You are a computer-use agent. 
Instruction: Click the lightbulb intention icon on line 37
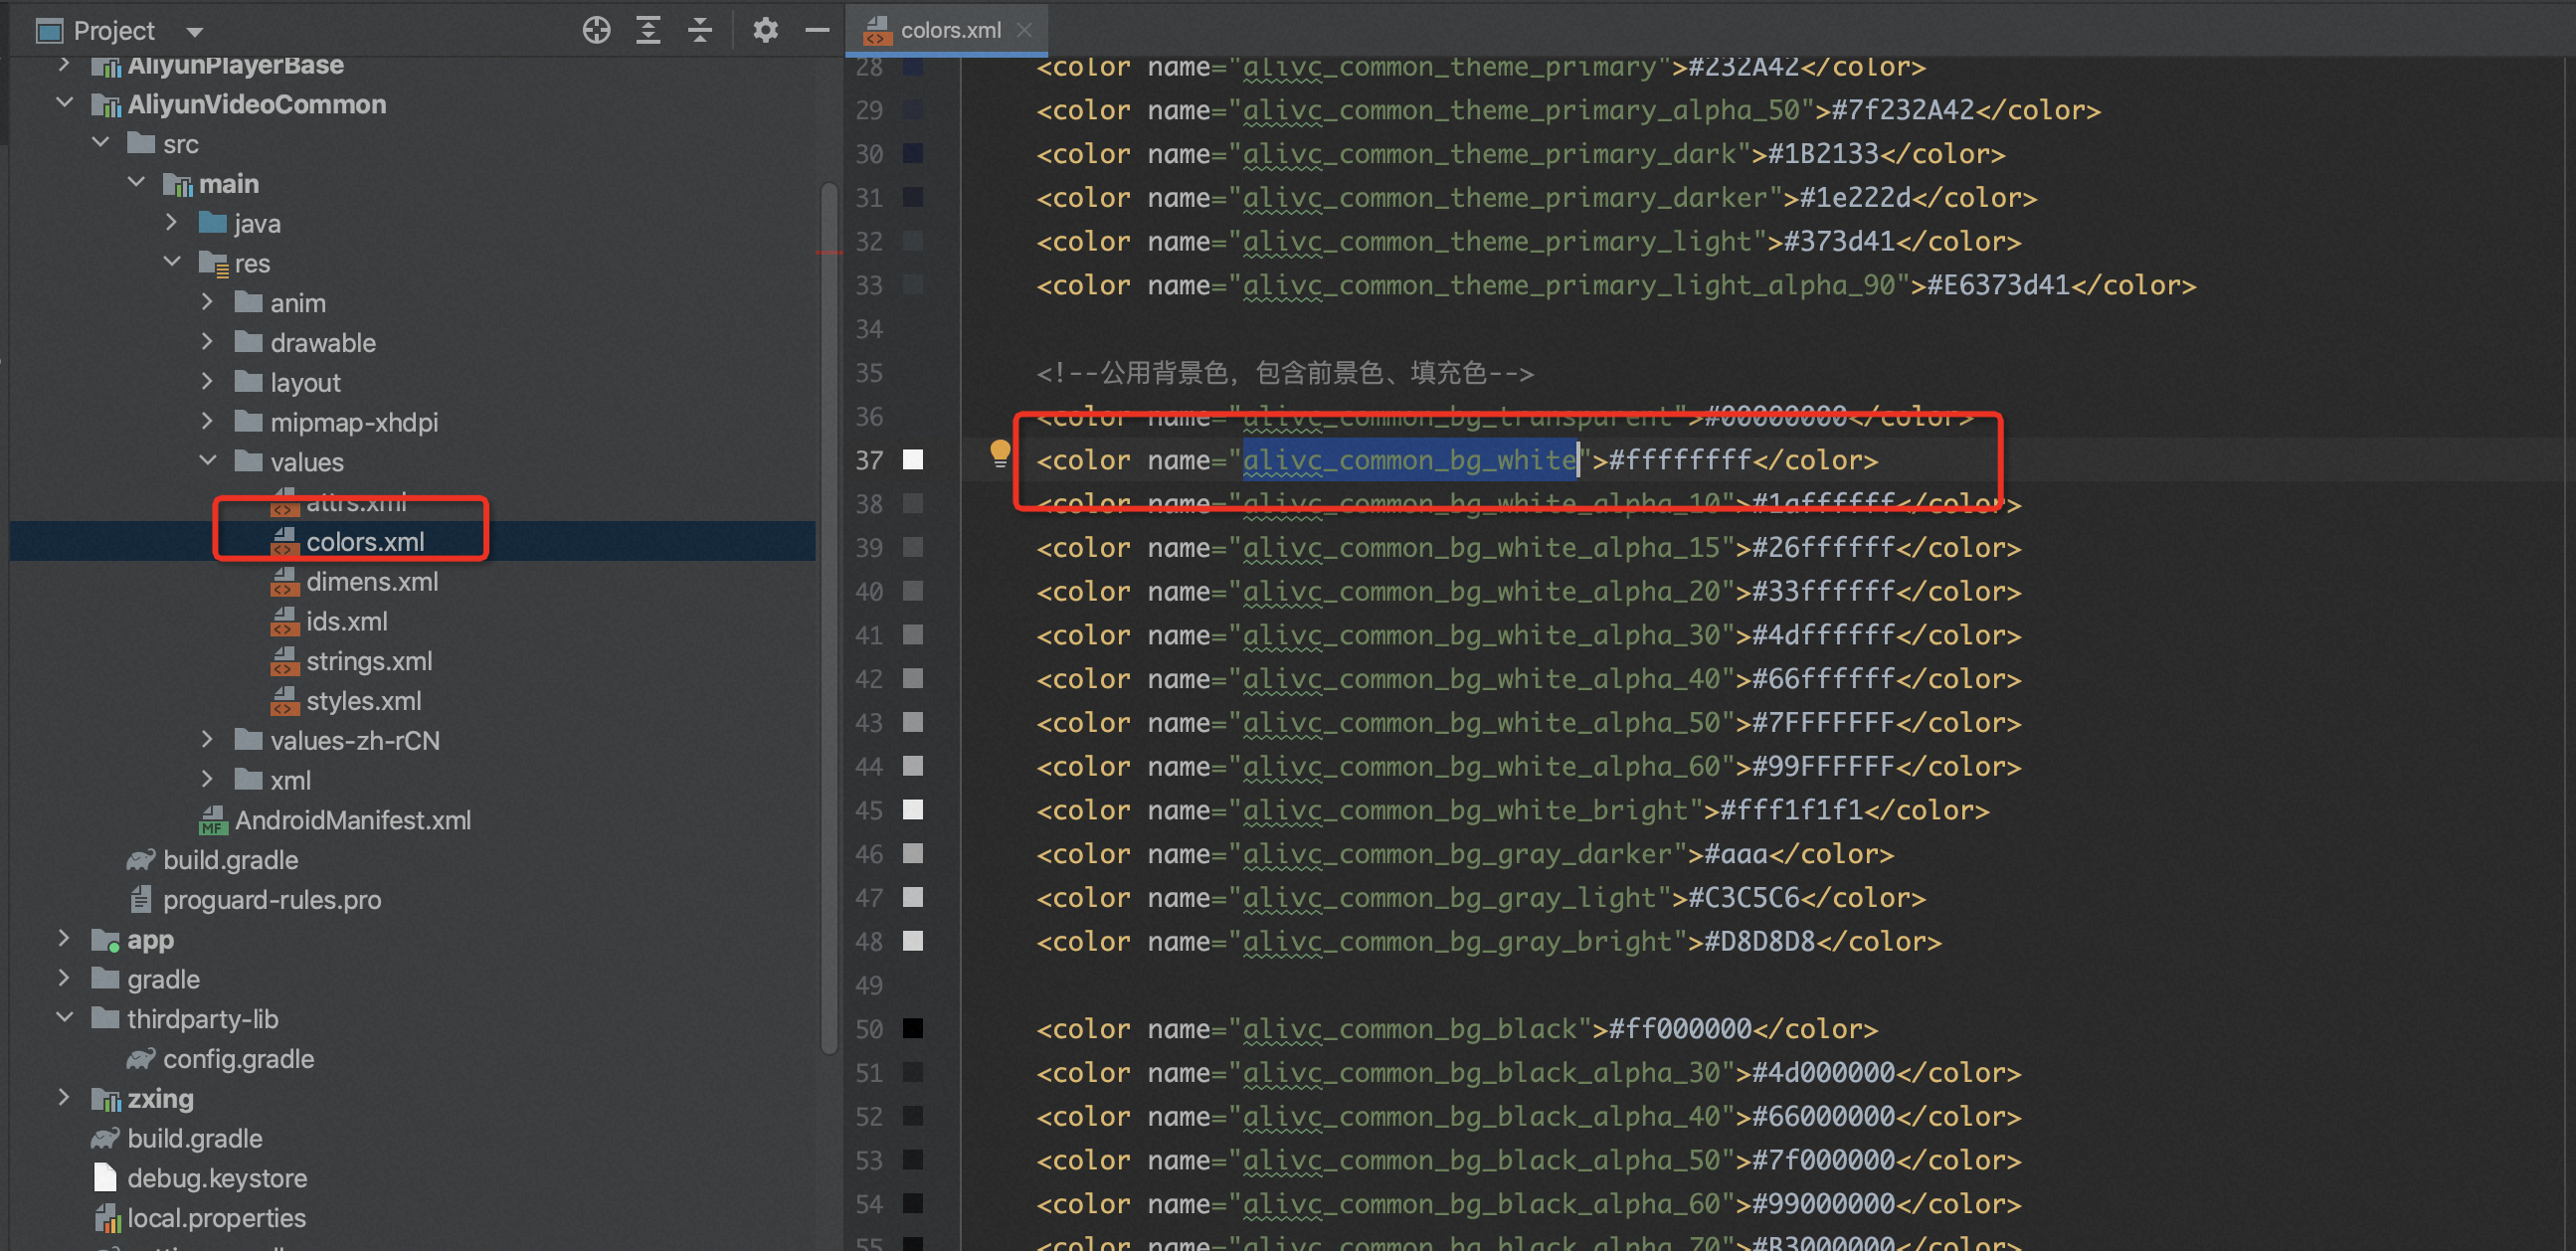pyautogui.click(x=999, y=453)
